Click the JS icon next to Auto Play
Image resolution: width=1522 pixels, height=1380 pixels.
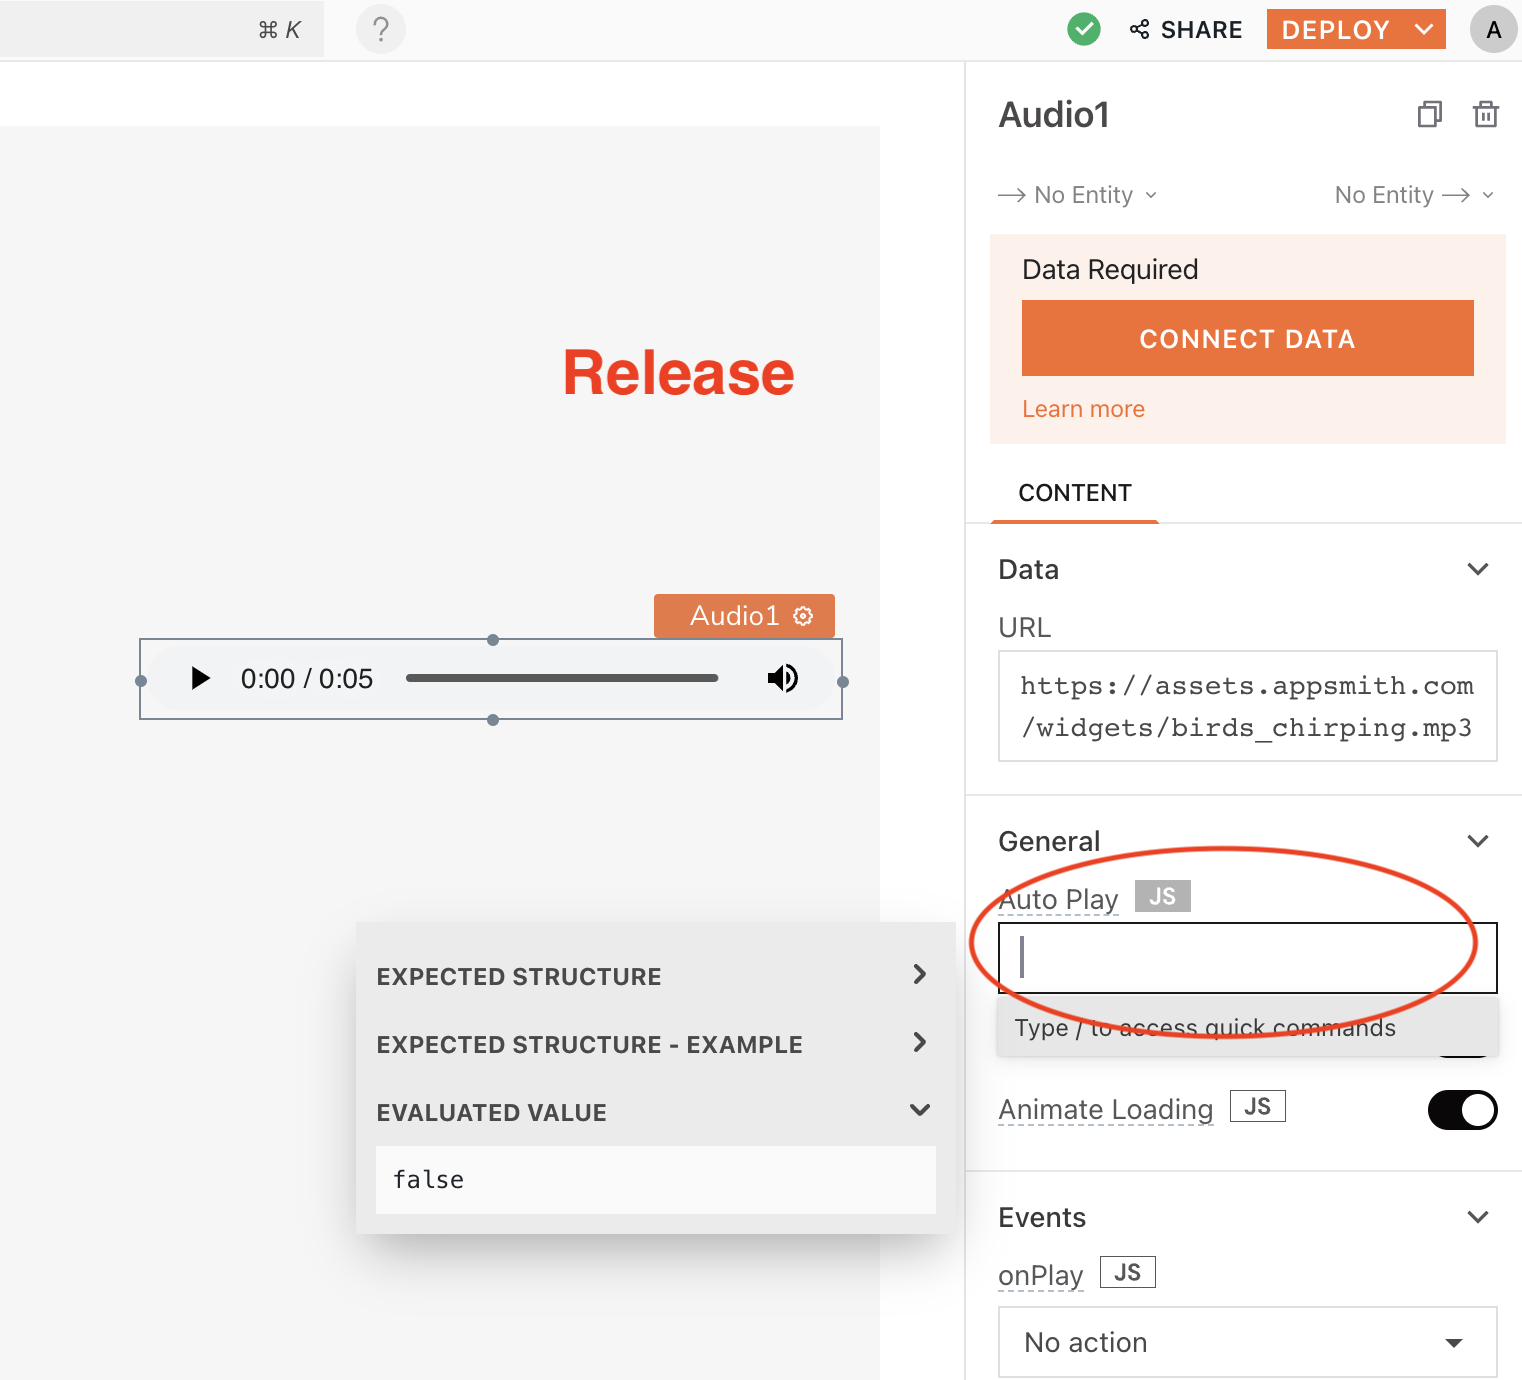(x=1162, y=895)
